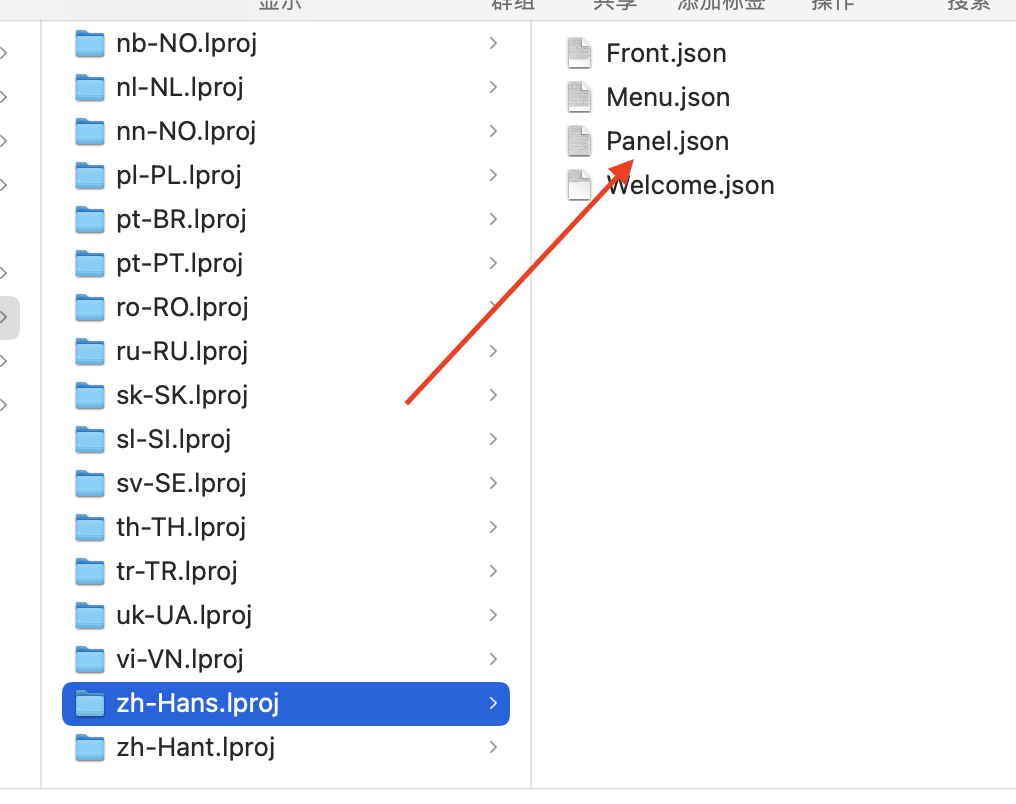The width and height of the screenshot is (1016, 804).
Task: Select the nb-NO.lproj folder icon
Action: click(x=89, y=43)
